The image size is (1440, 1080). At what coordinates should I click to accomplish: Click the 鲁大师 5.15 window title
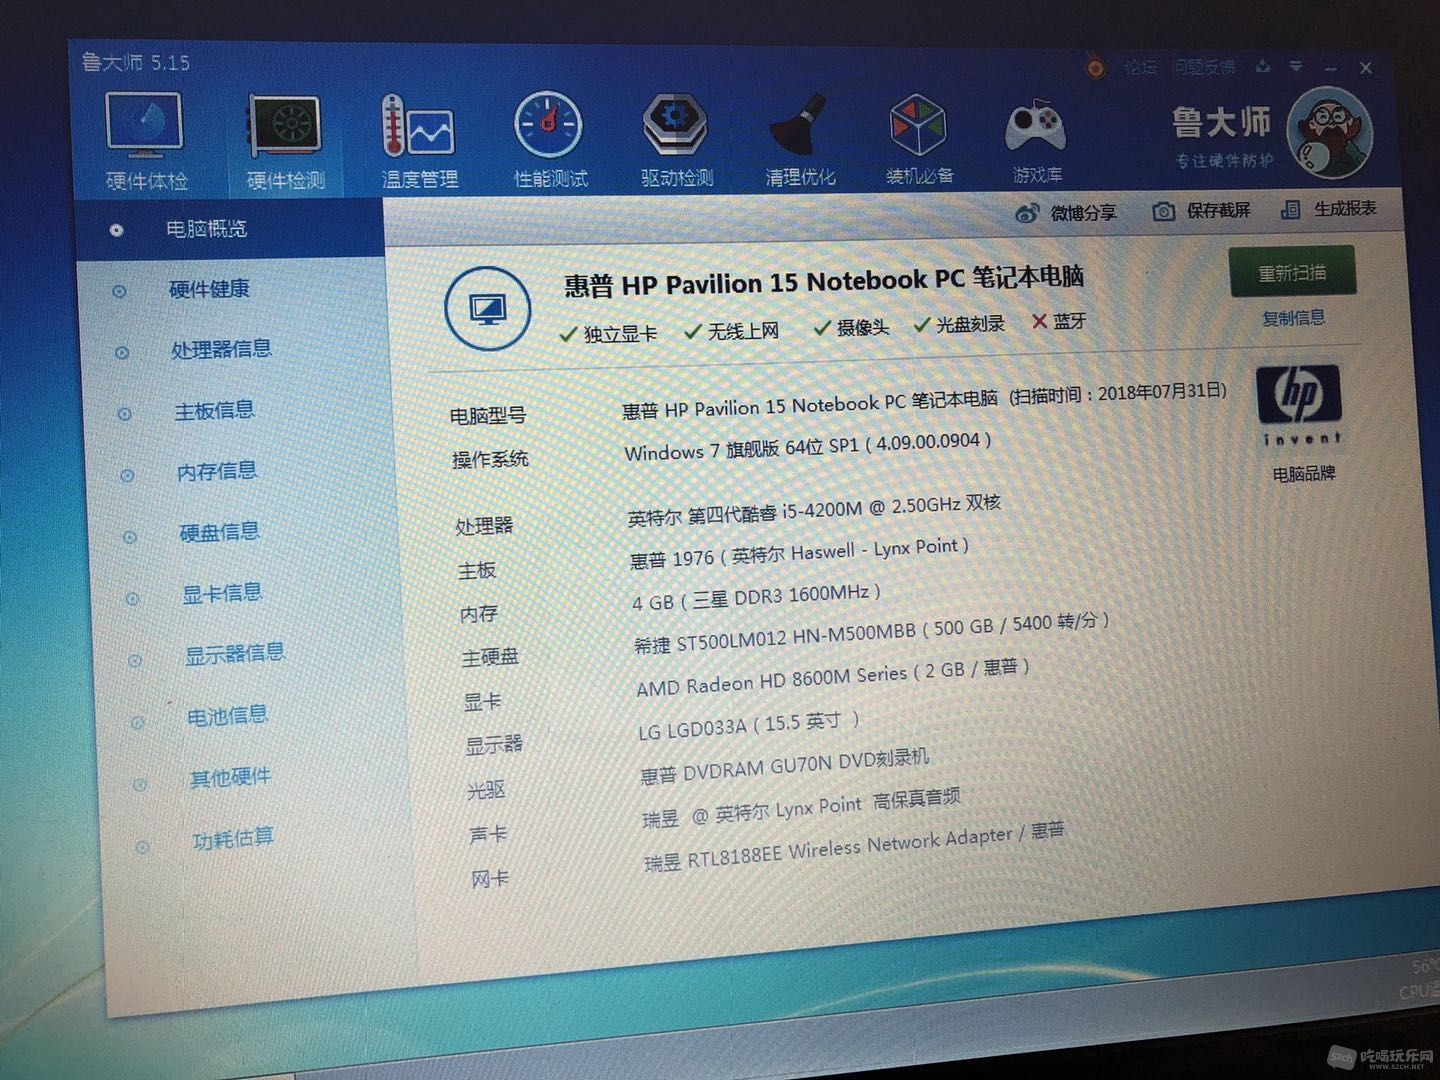pyautogui.click(x=136, y=62)
